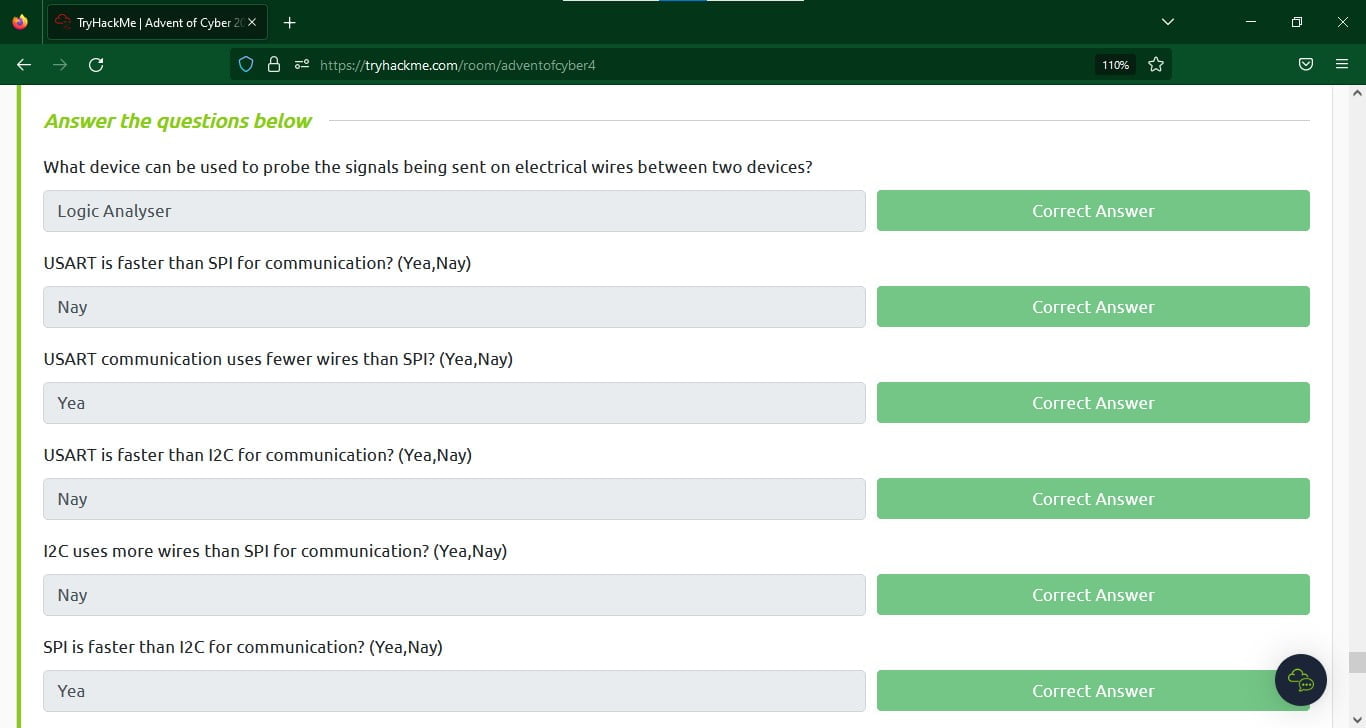Image resolution: width=1366 pixels, height=728 pixels.
Task: Click the page scrollbar up arrow
Action: (x=1357, y=93)
